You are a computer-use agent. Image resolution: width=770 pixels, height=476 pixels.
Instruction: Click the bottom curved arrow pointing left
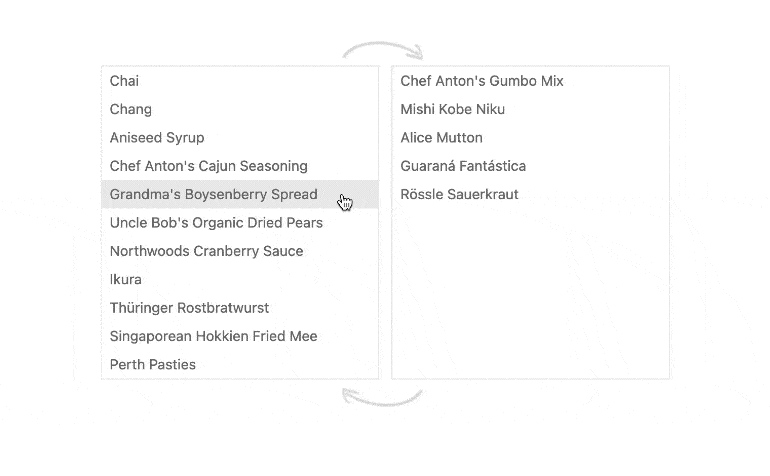(382, 397)
